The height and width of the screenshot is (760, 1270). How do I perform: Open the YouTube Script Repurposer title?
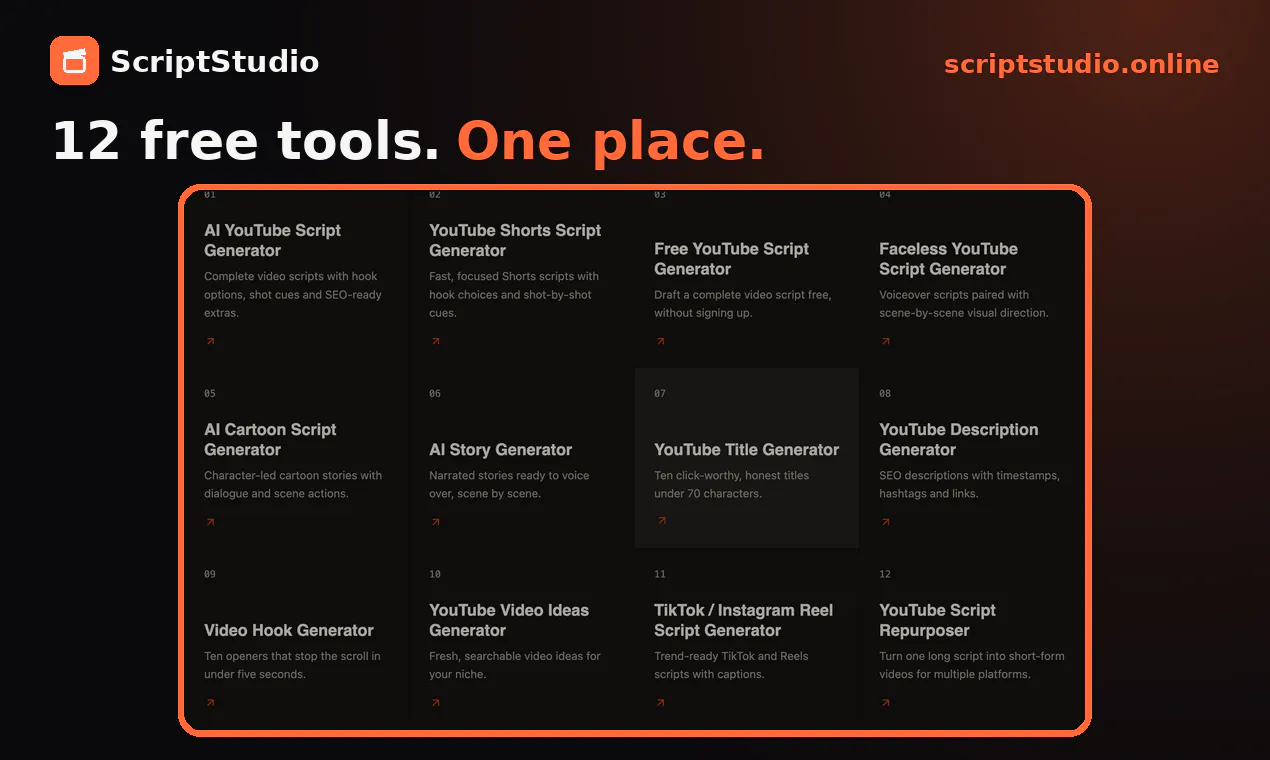(x=937, y=620)
